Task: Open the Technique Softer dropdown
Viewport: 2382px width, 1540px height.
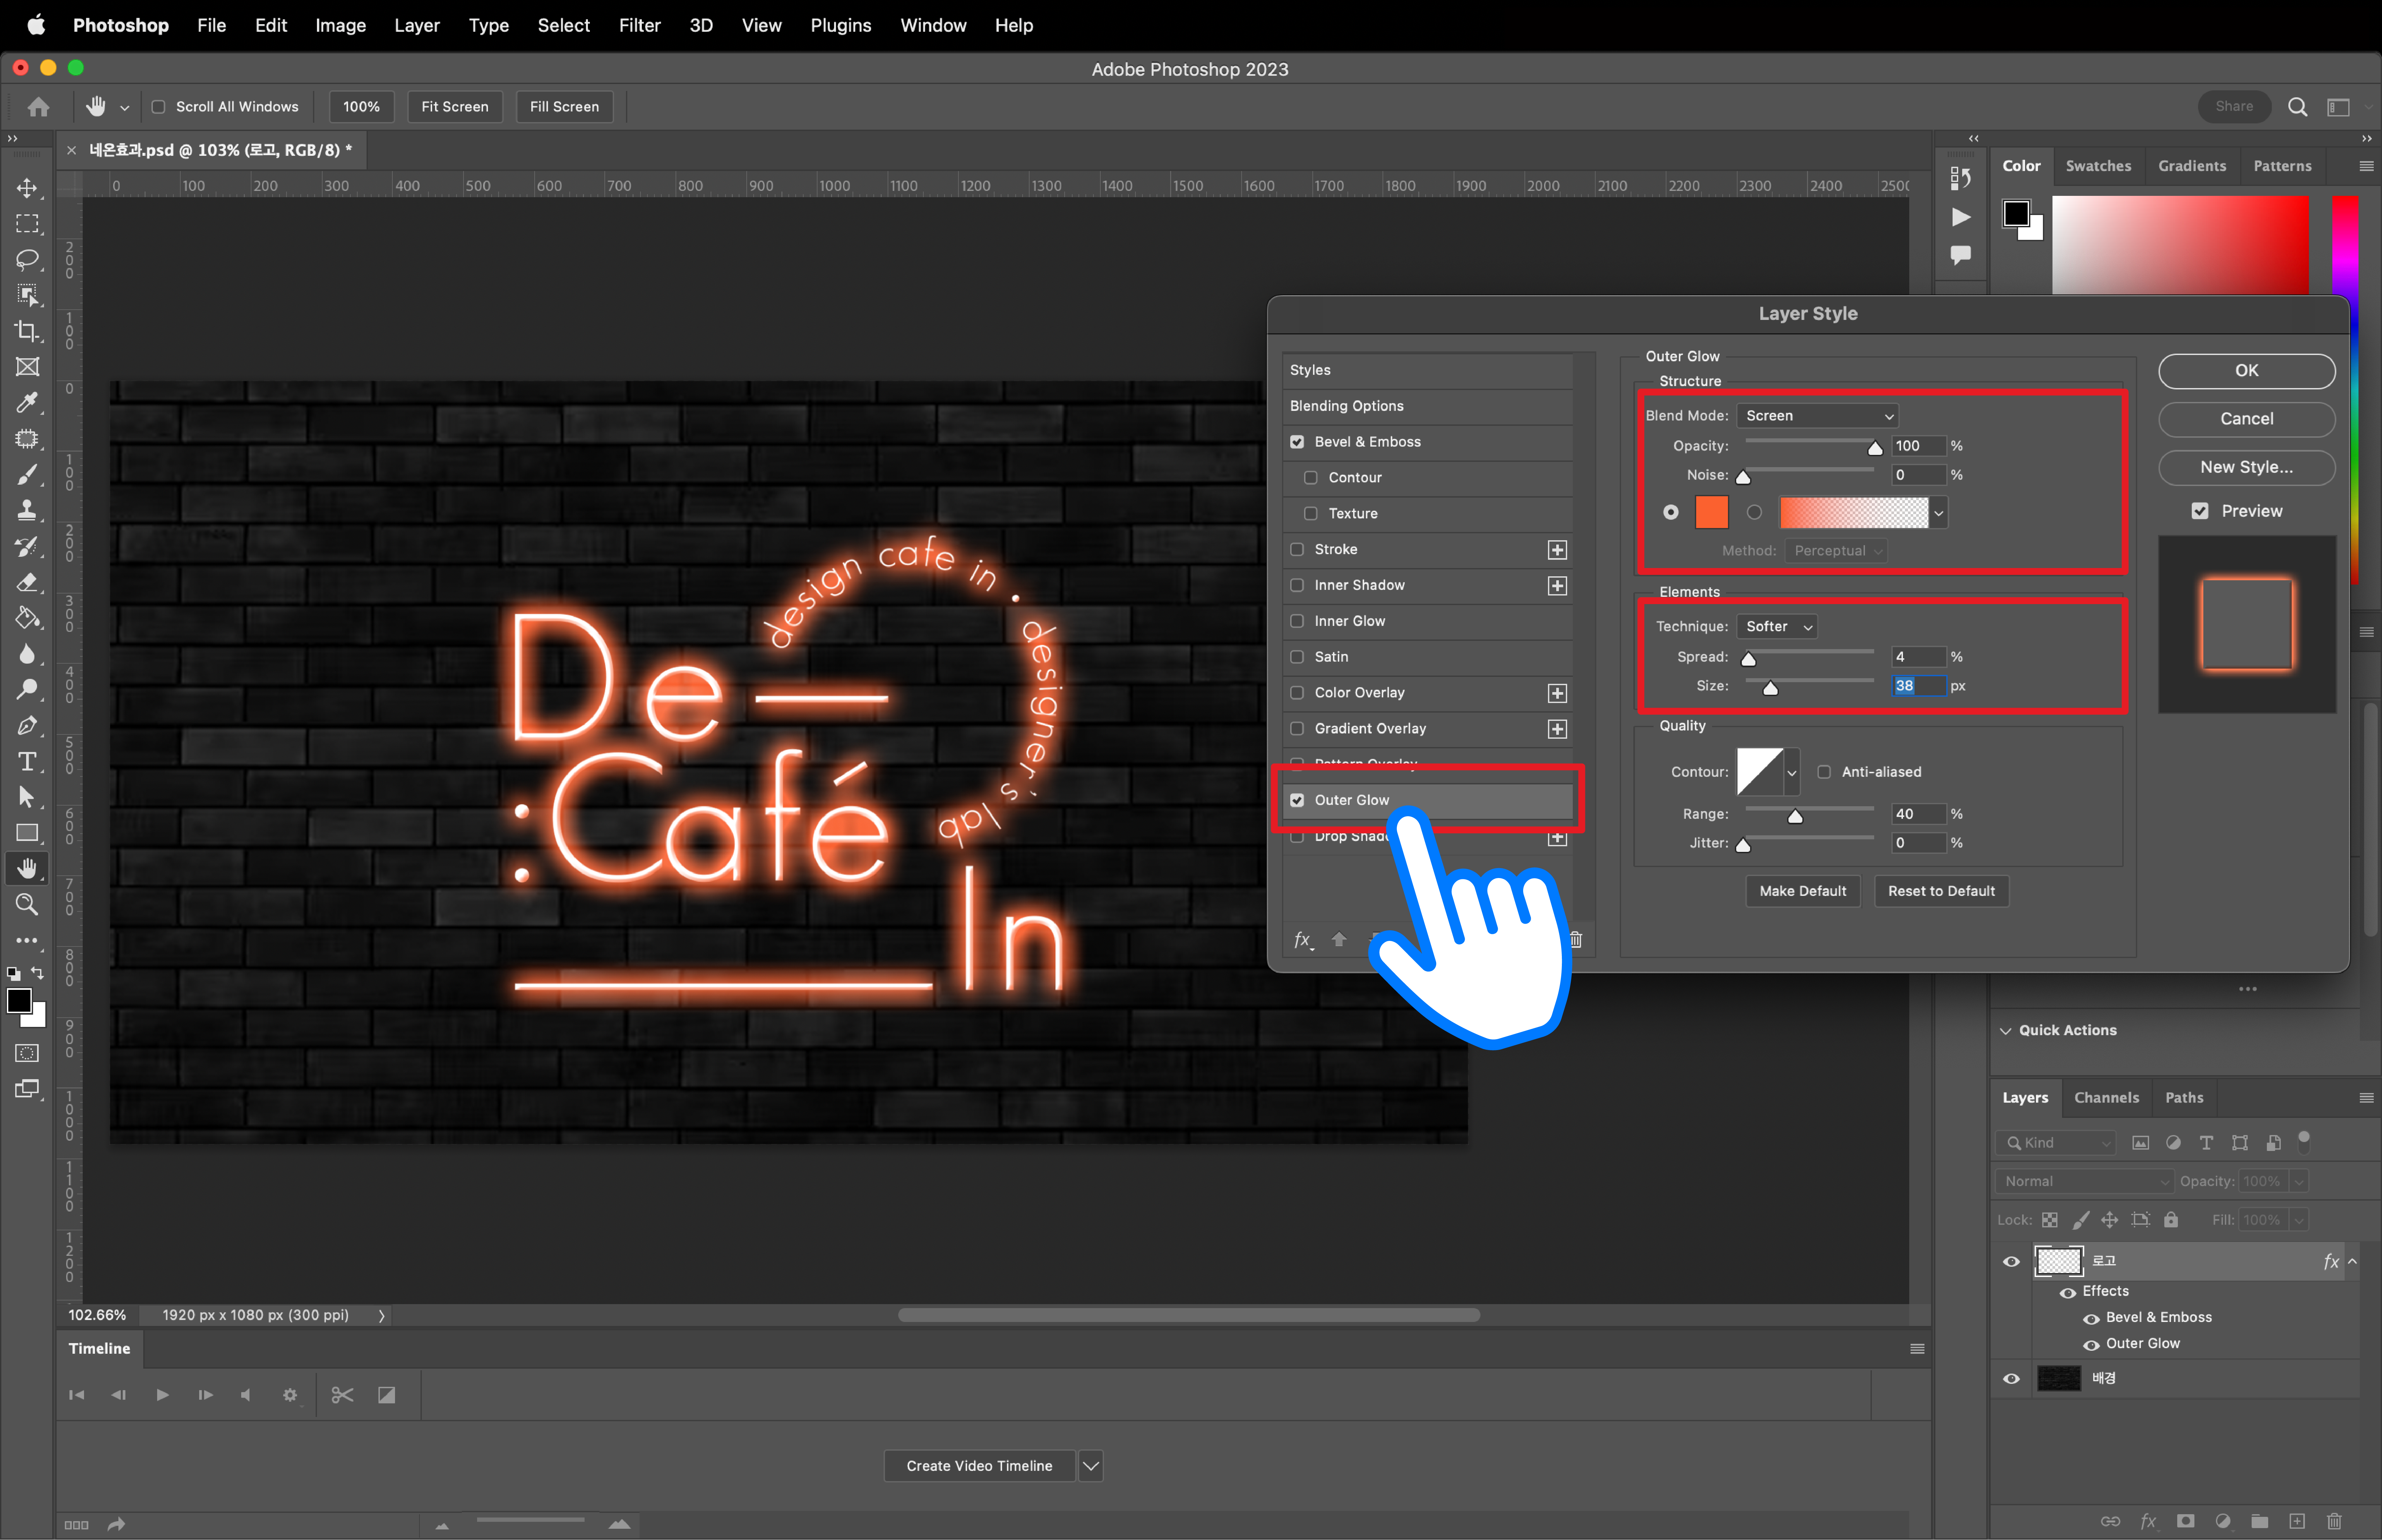Action: [x=1777, y=627]
